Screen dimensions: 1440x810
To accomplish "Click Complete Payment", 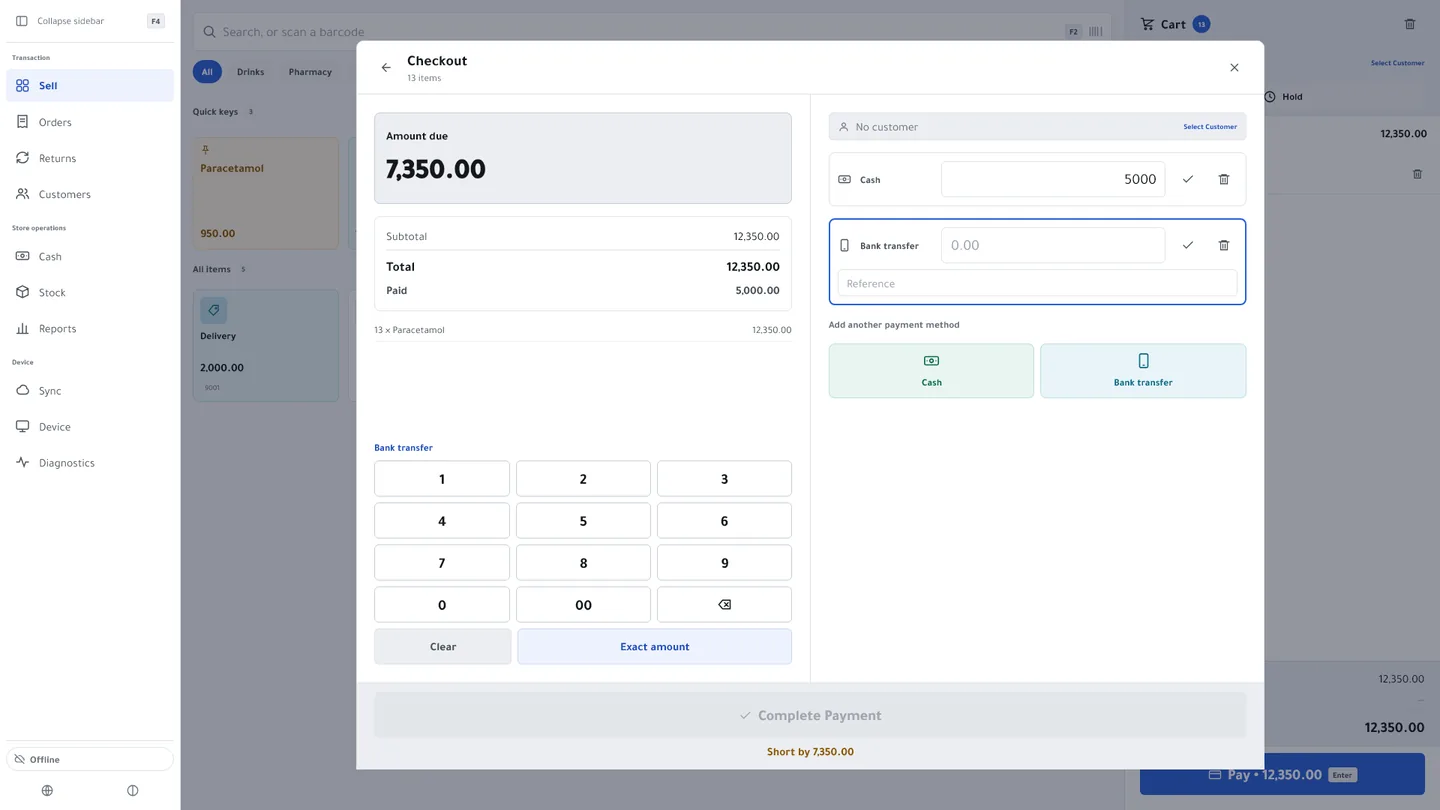I will click(x=810, y=716).
